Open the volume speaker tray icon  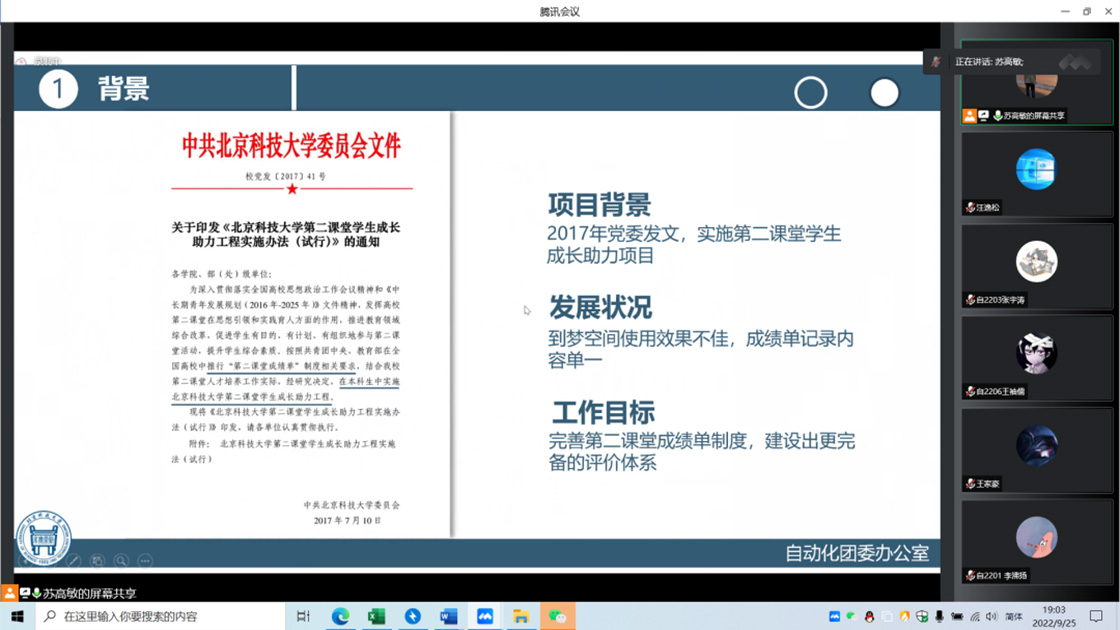coord(992,616)
